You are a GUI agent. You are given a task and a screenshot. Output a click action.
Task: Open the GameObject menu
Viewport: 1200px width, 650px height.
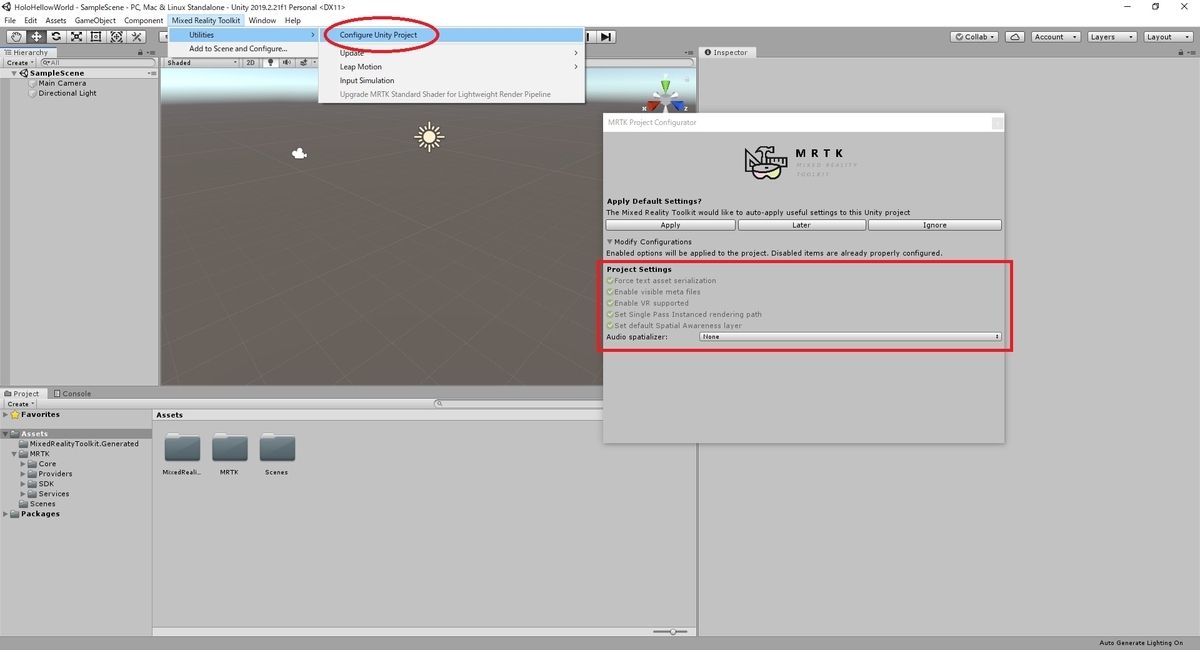pos(96,20)
